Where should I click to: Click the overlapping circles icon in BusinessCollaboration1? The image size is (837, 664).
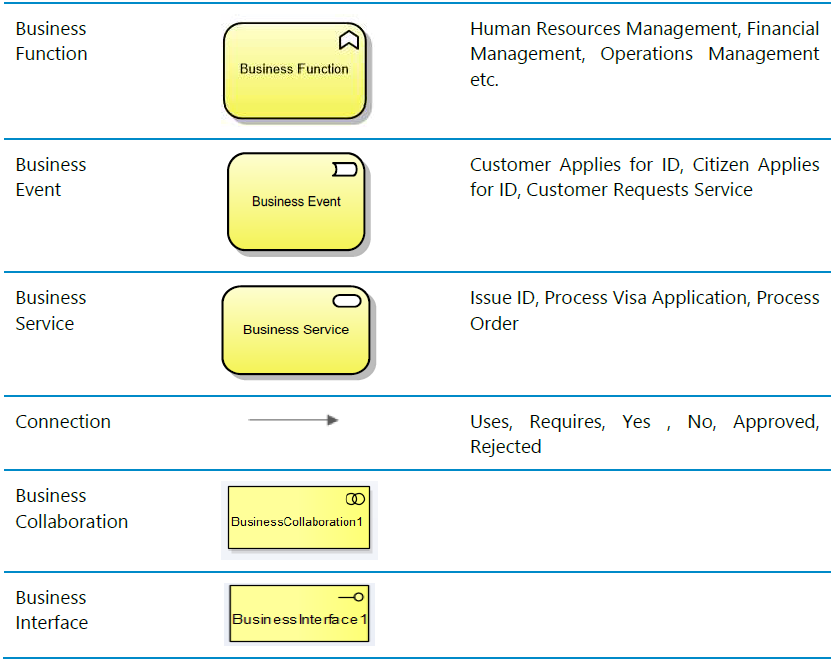(355, 499)
